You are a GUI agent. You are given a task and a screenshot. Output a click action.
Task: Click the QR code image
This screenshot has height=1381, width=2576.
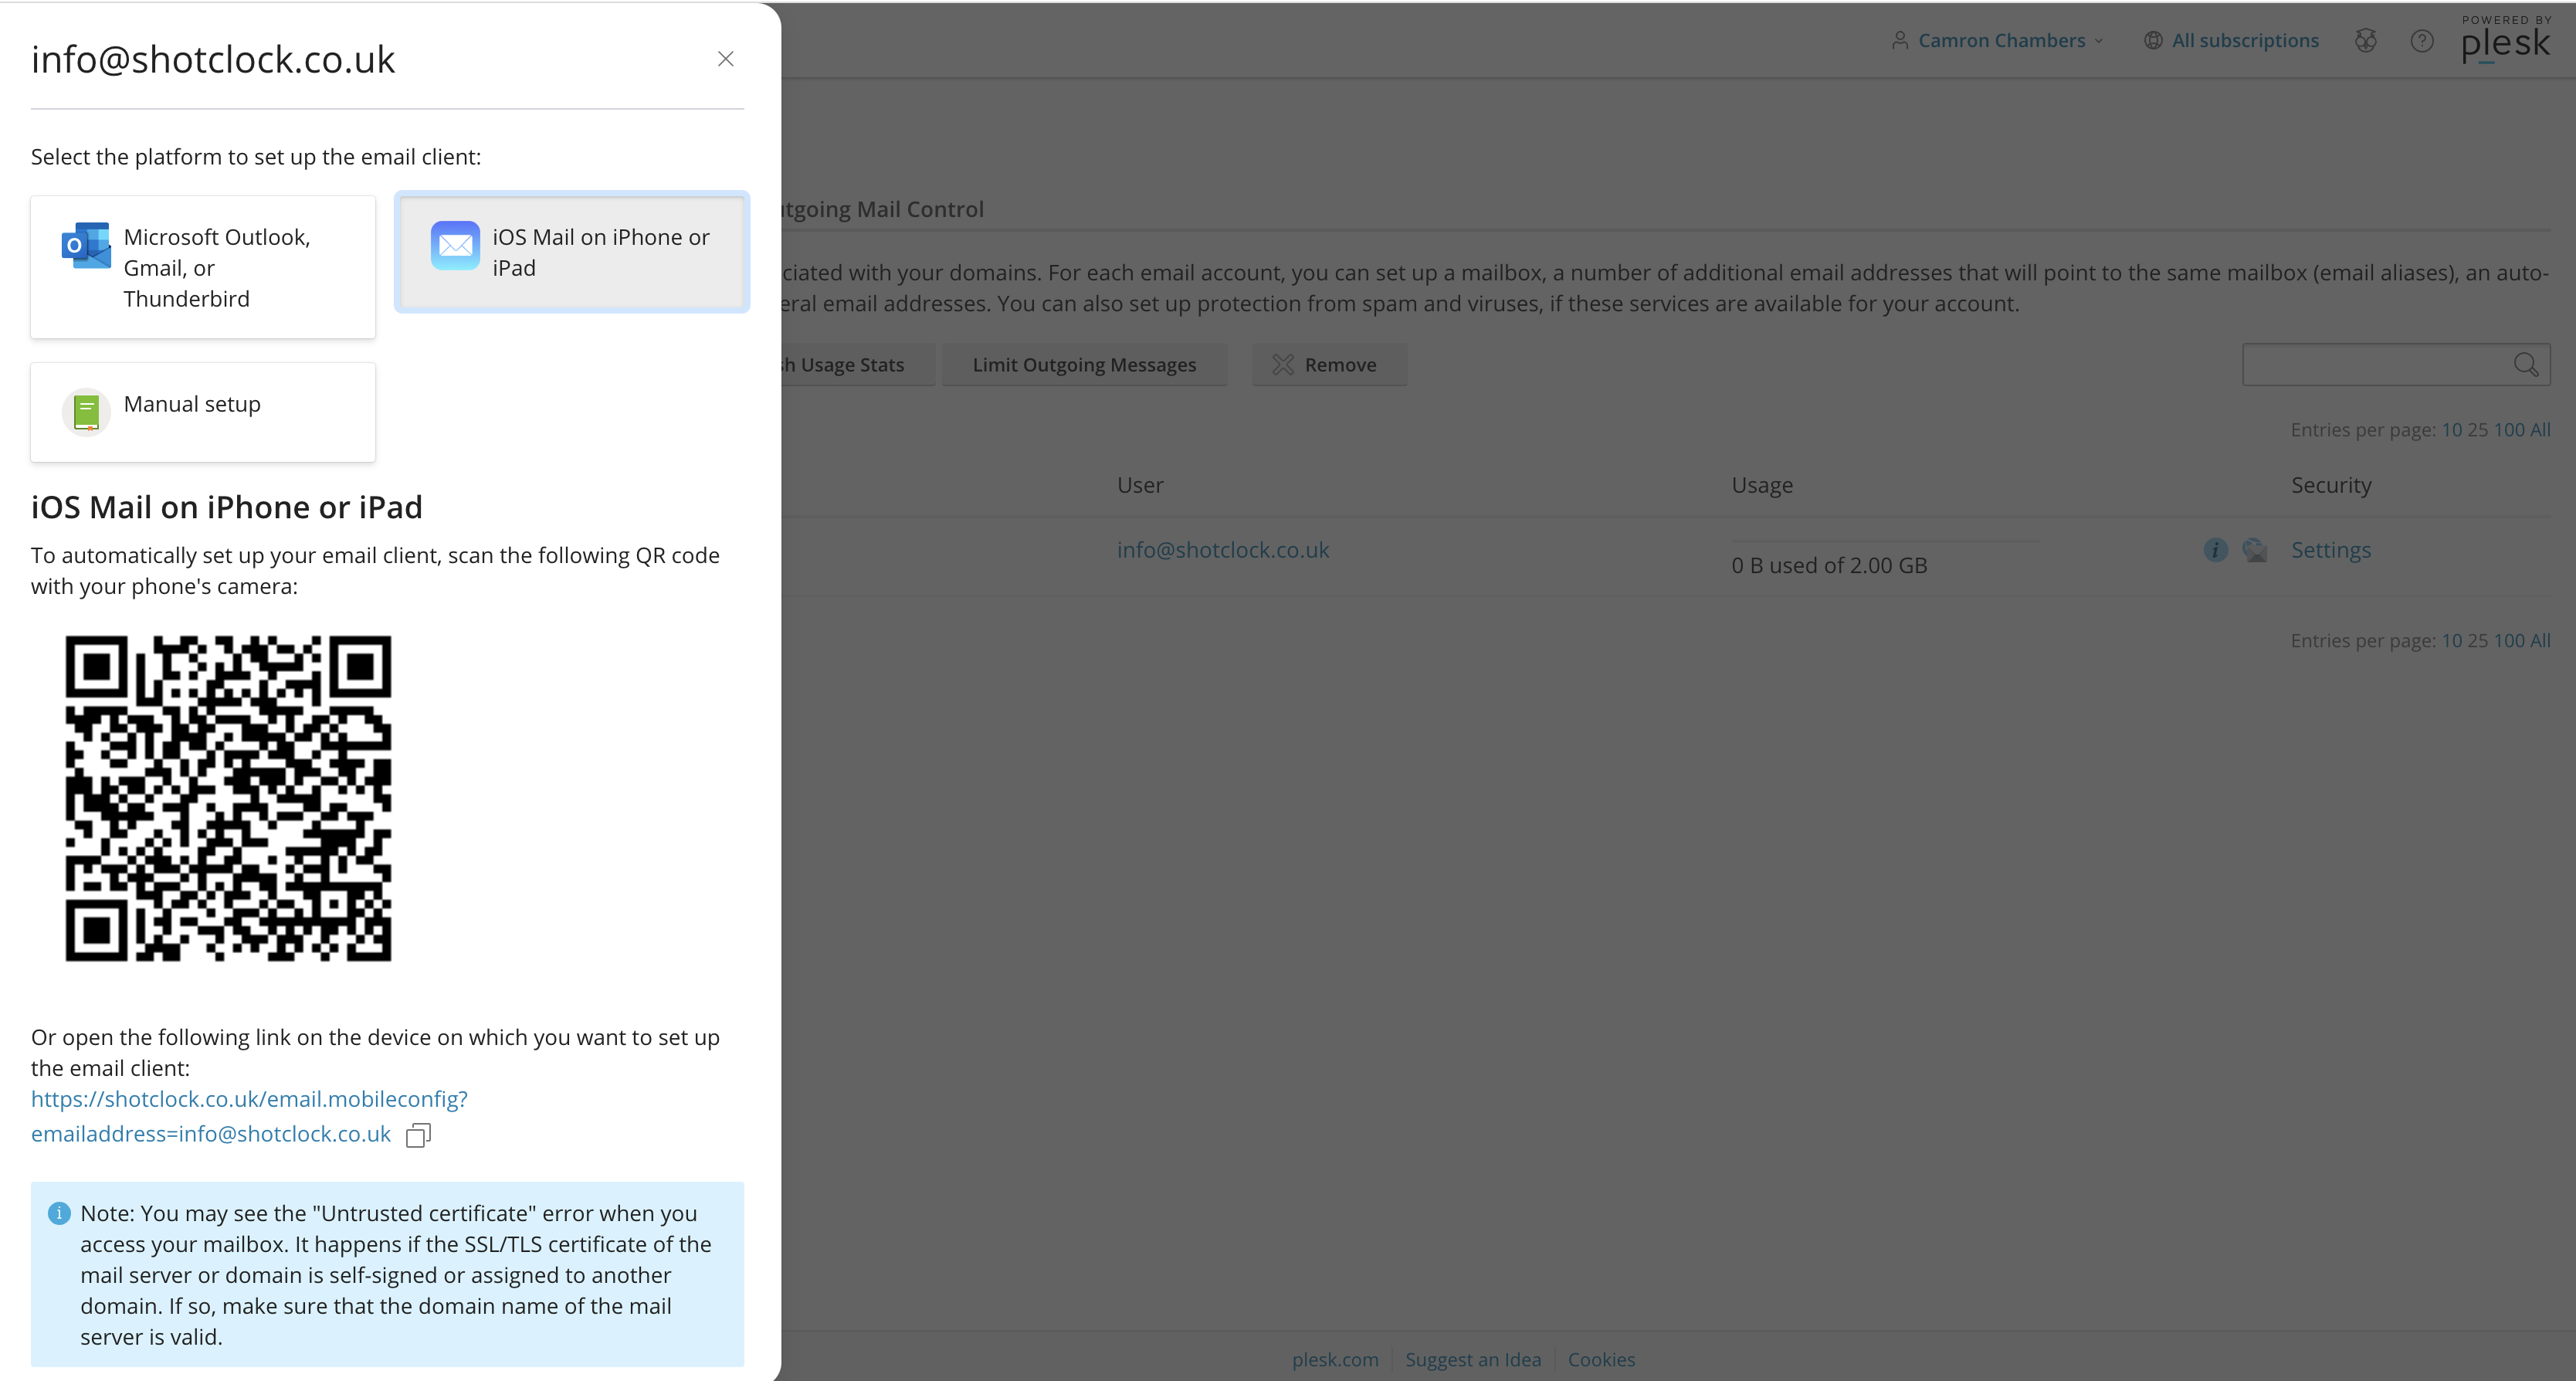(228, 798)
